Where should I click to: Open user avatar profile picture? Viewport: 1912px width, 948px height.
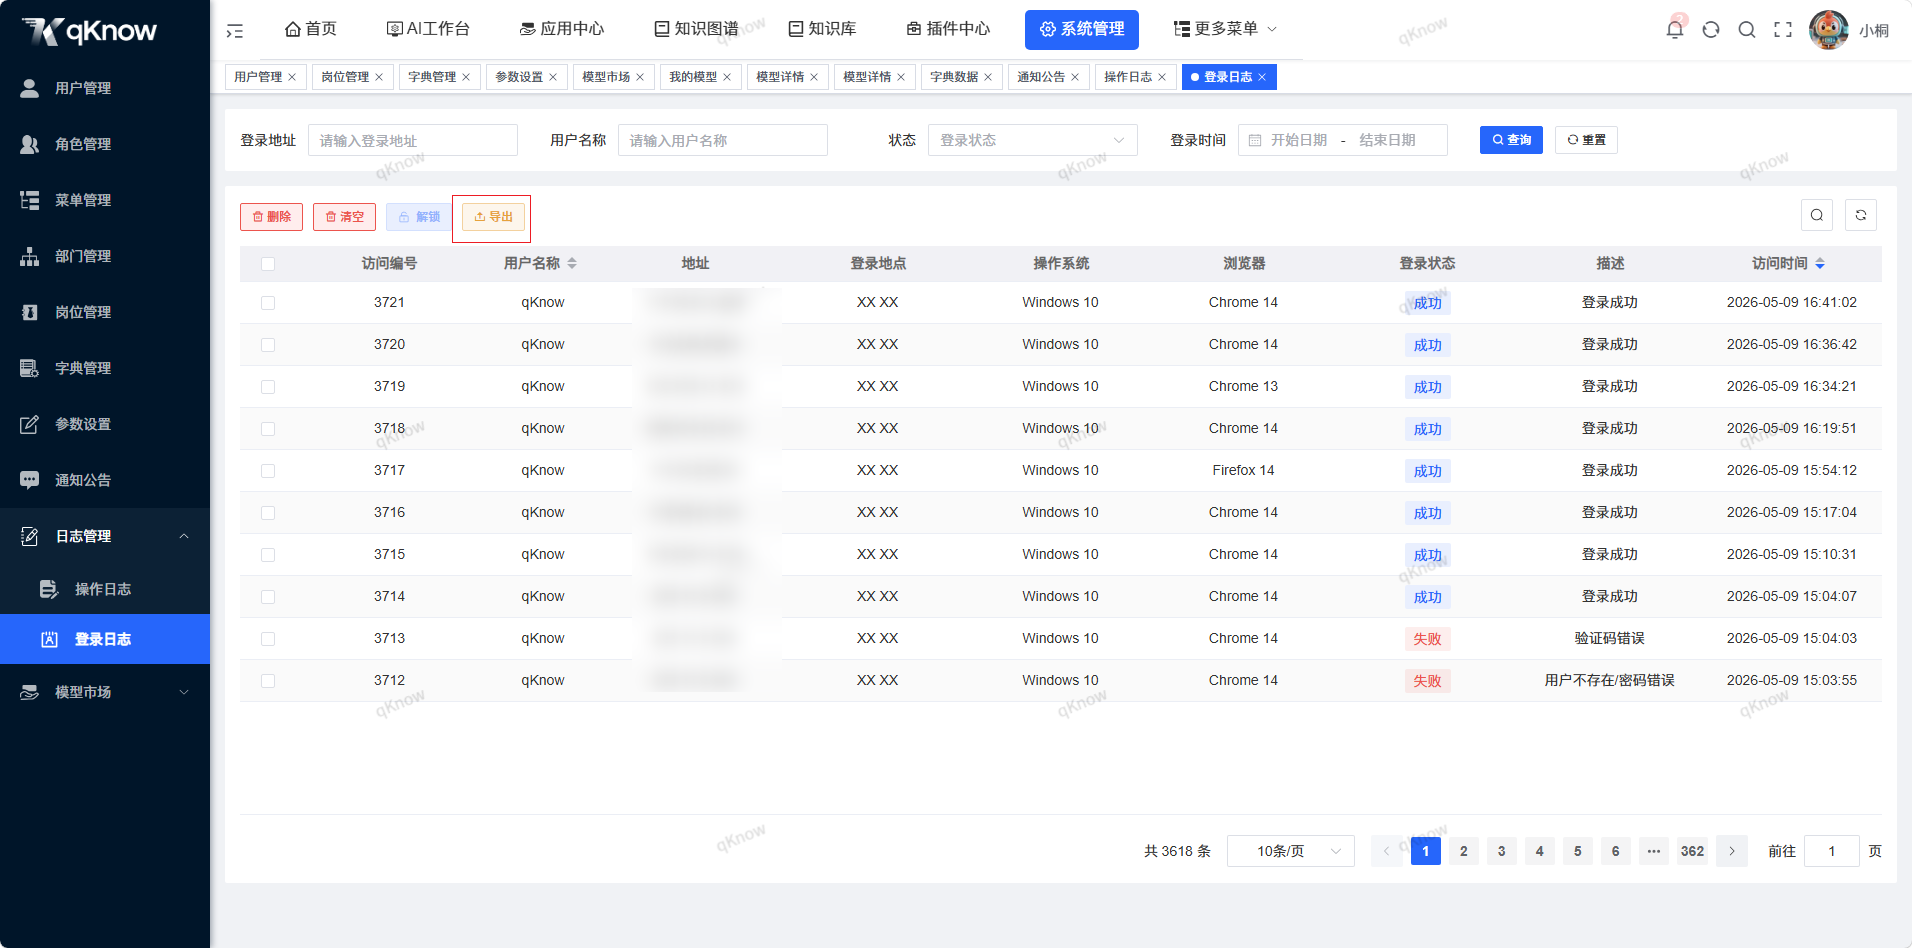(x=1829, y=30)
